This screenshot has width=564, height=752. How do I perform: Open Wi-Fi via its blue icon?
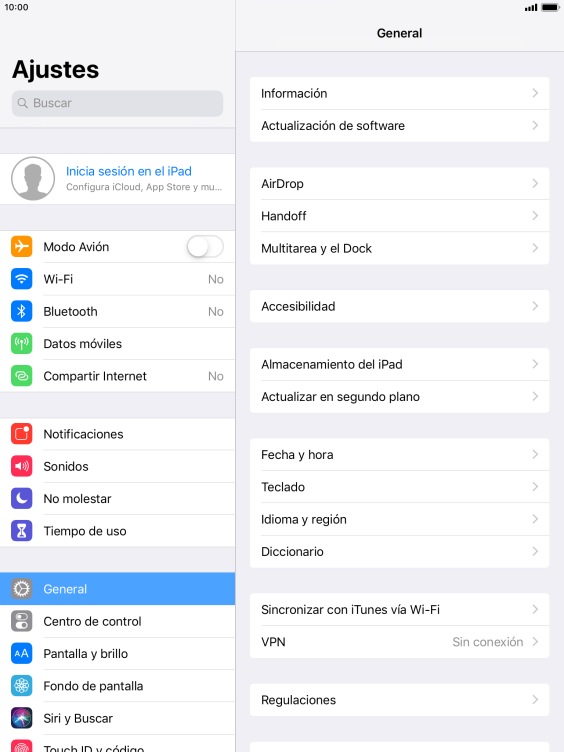coord(22,279)
